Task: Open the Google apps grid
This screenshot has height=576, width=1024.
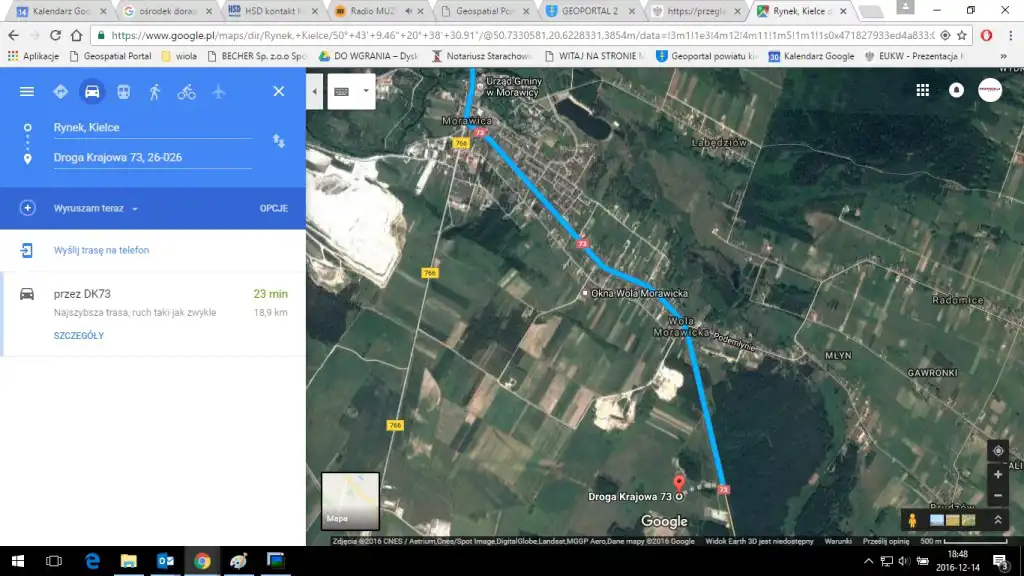Action: coord(922,90)
